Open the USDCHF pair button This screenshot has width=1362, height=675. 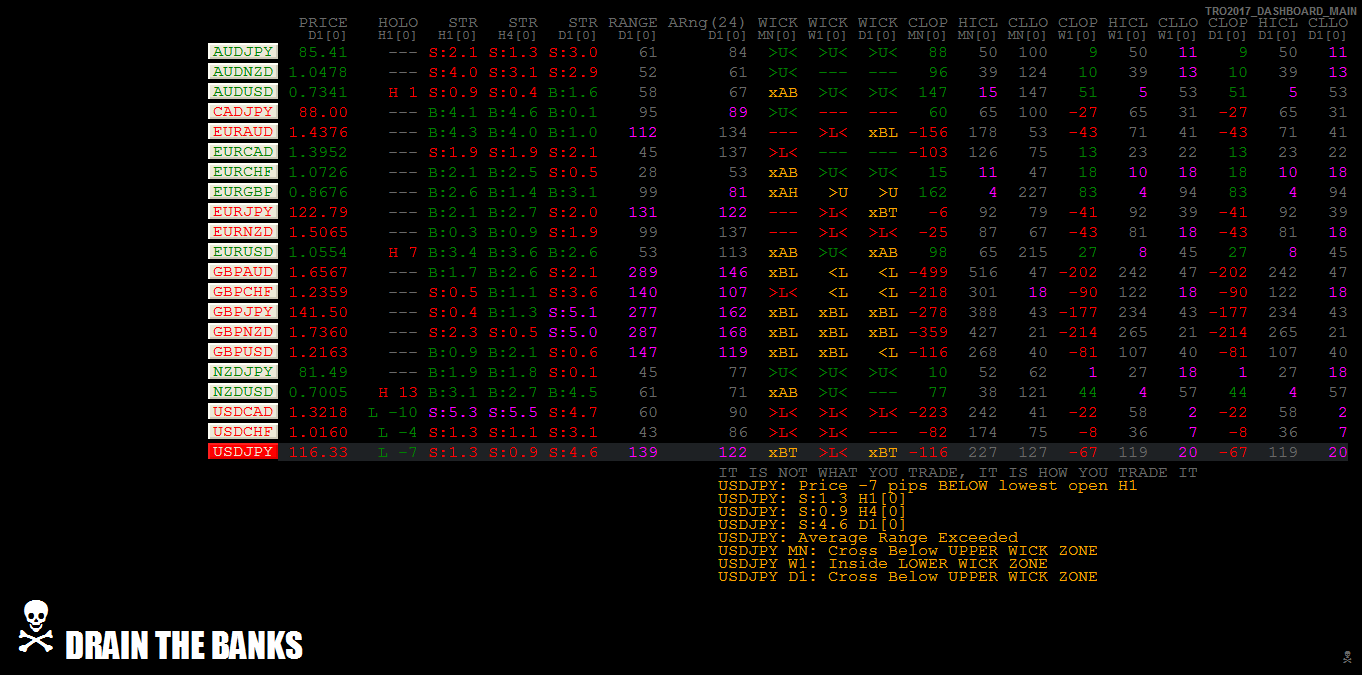(x=243, y=432)
